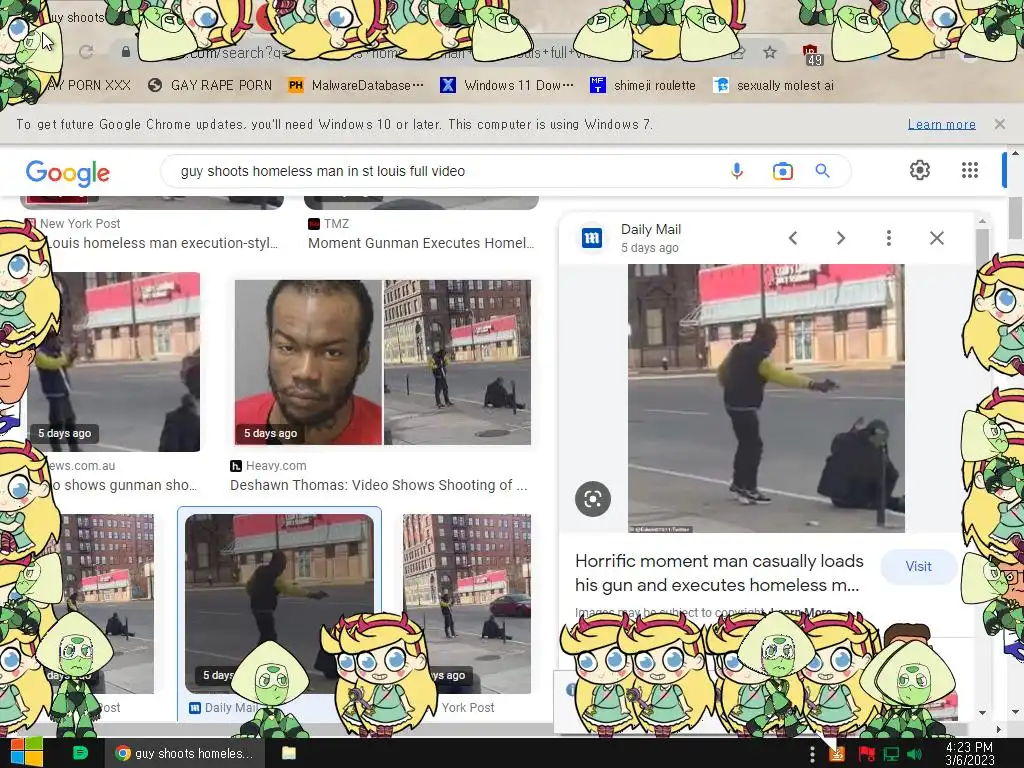Screen dimensions: 1024x768
Task: Open quick settings gear icon
Action: [x=920, y=170]
